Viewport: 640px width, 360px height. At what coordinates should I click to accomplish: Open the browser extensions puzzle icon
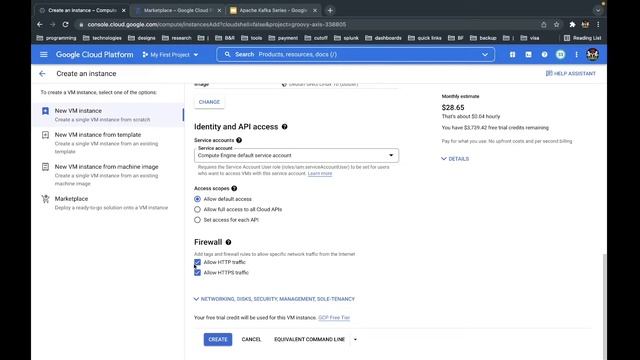572,24
